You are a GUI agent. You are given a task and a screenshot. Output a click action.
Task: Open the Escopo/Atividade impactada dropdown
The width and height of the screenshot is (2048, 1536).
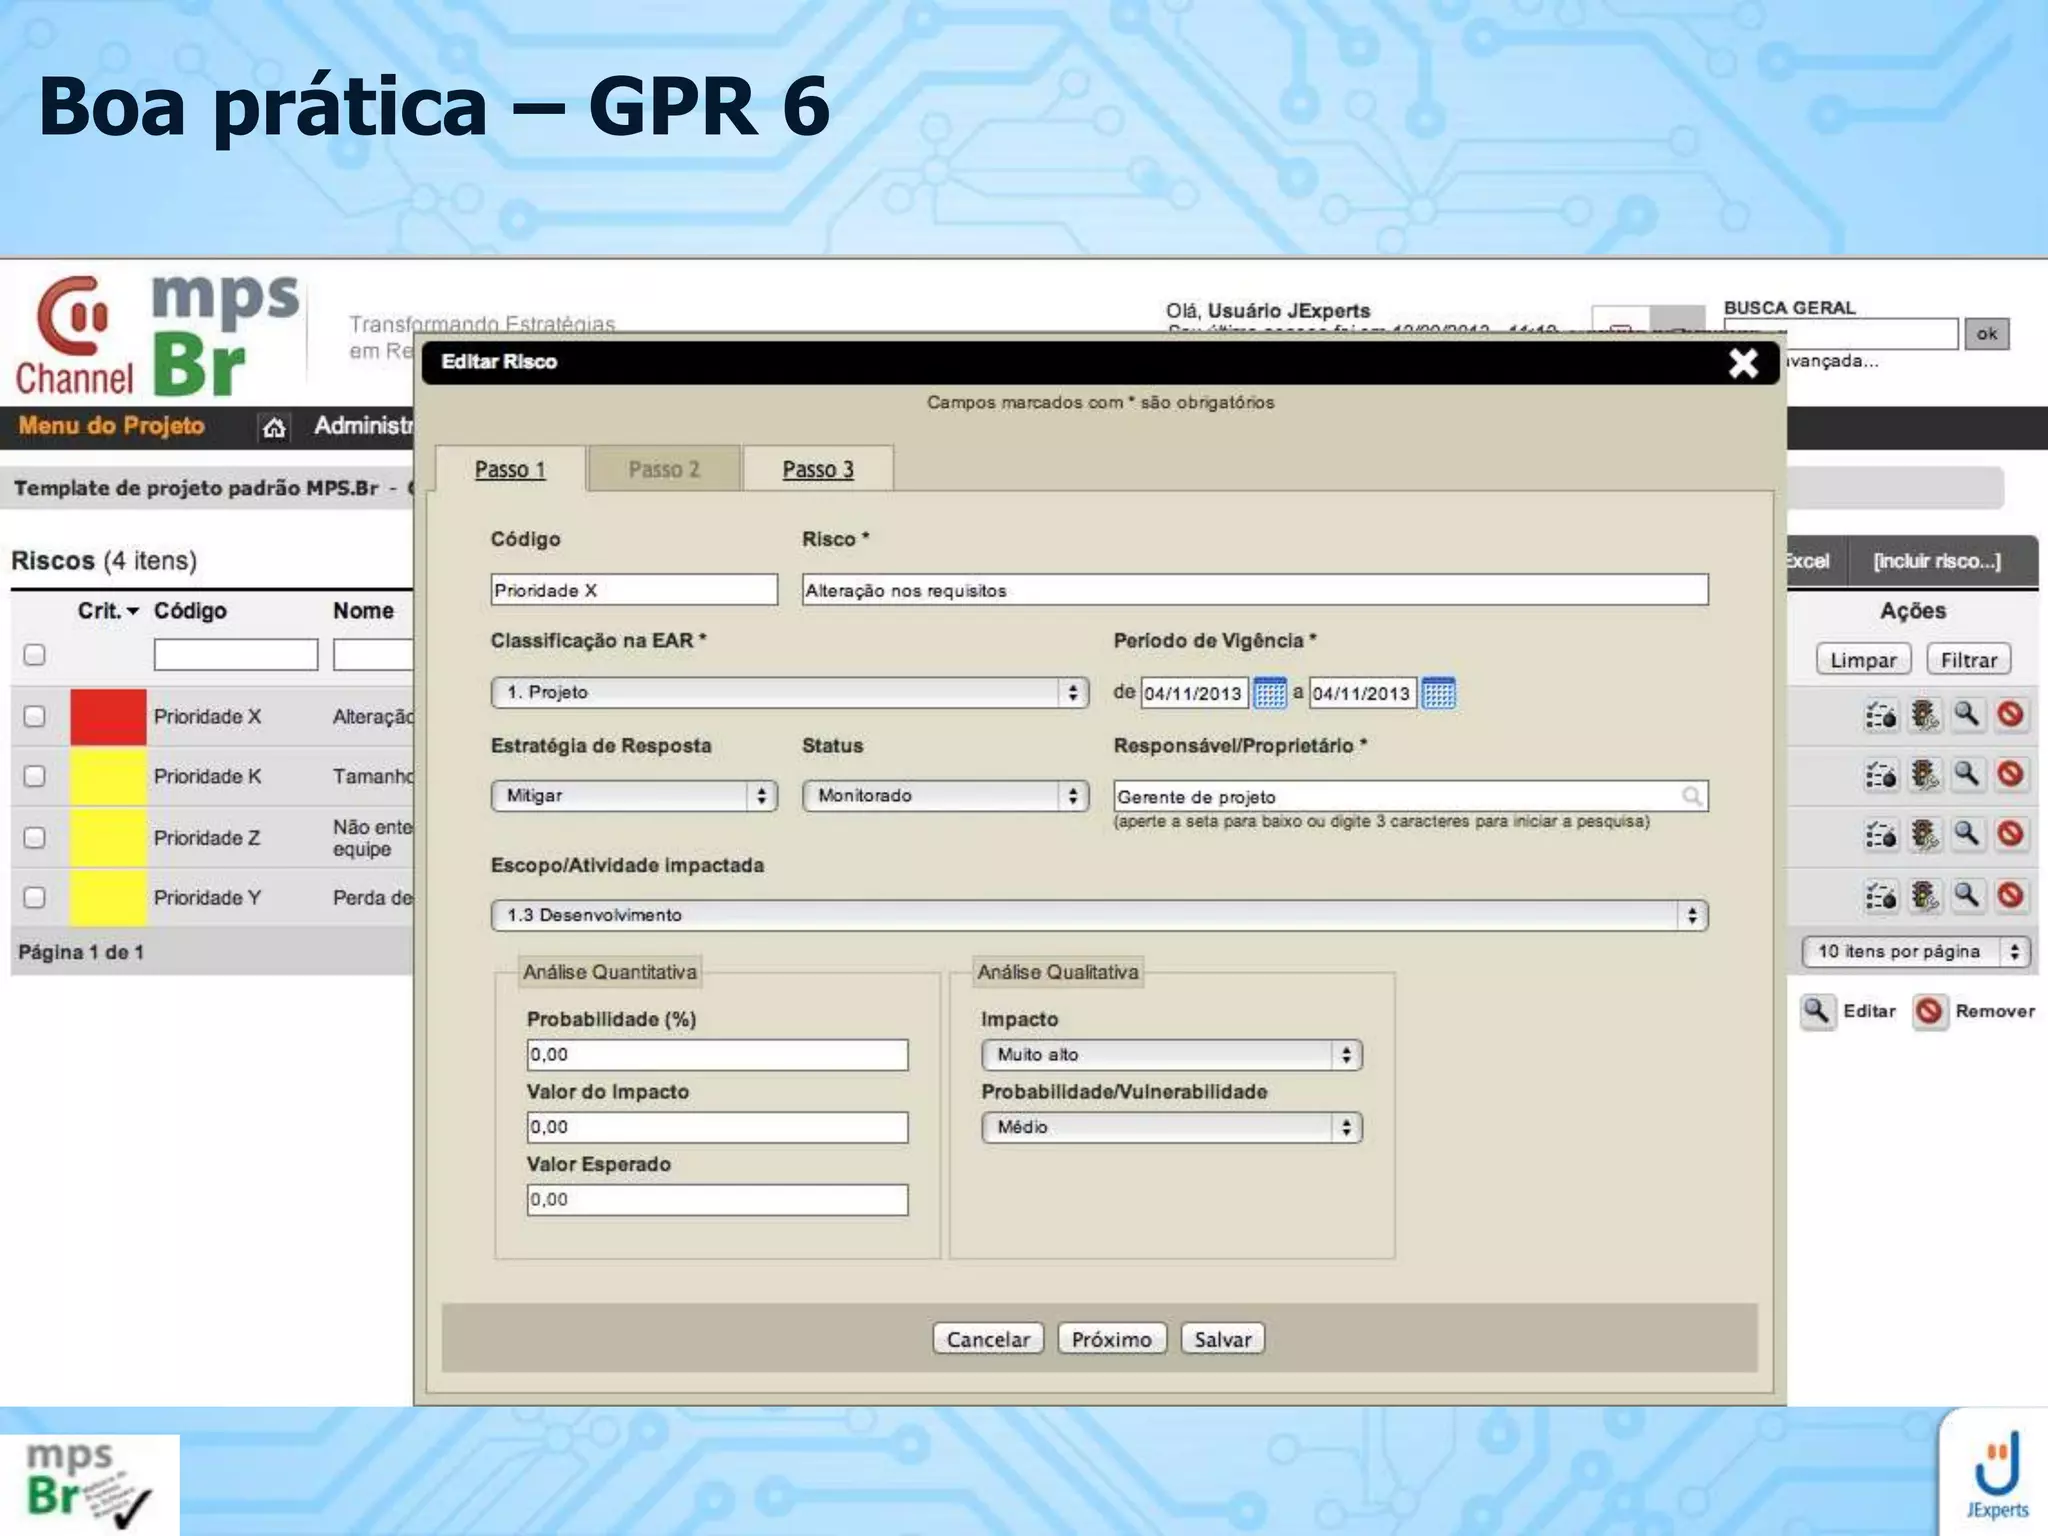tap(1100, 915)
